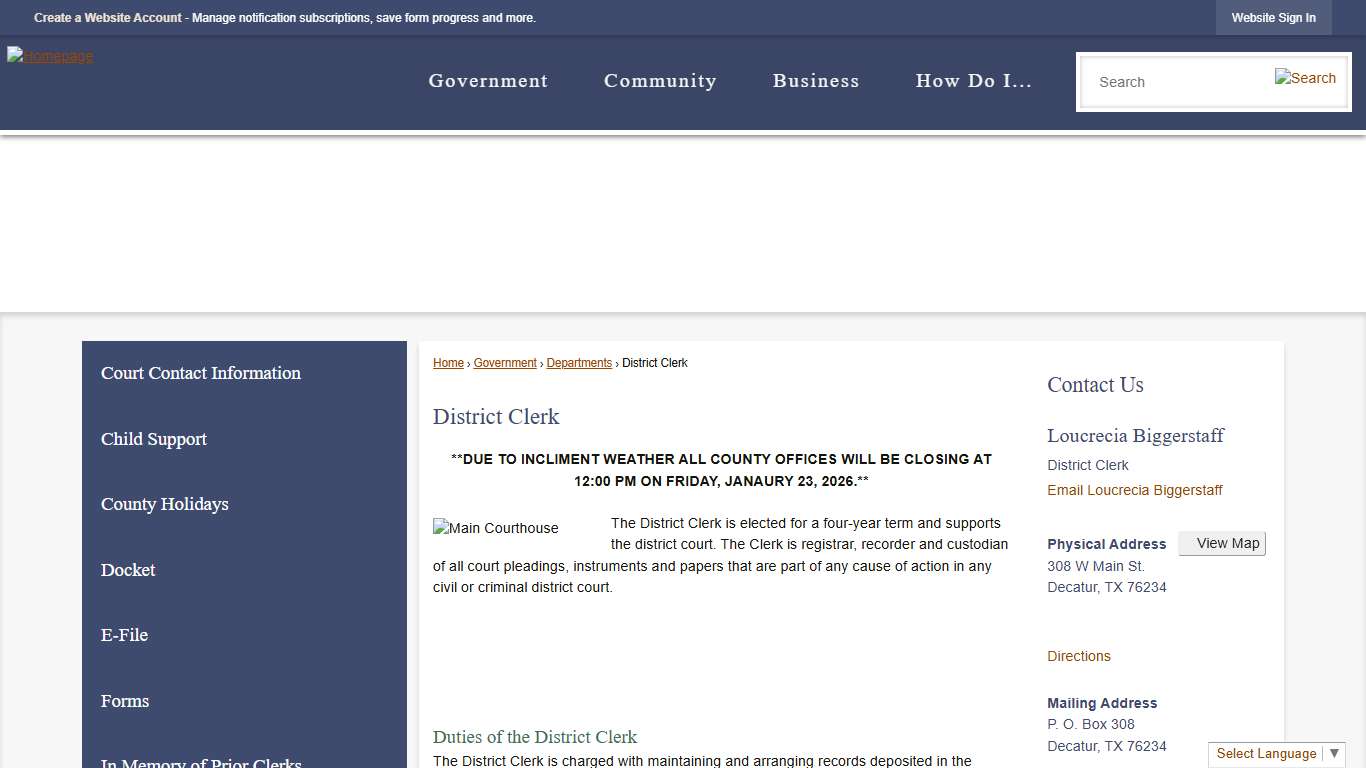Open the Community navigation menu
1366x768 pixels.
(x=660, y=81)
